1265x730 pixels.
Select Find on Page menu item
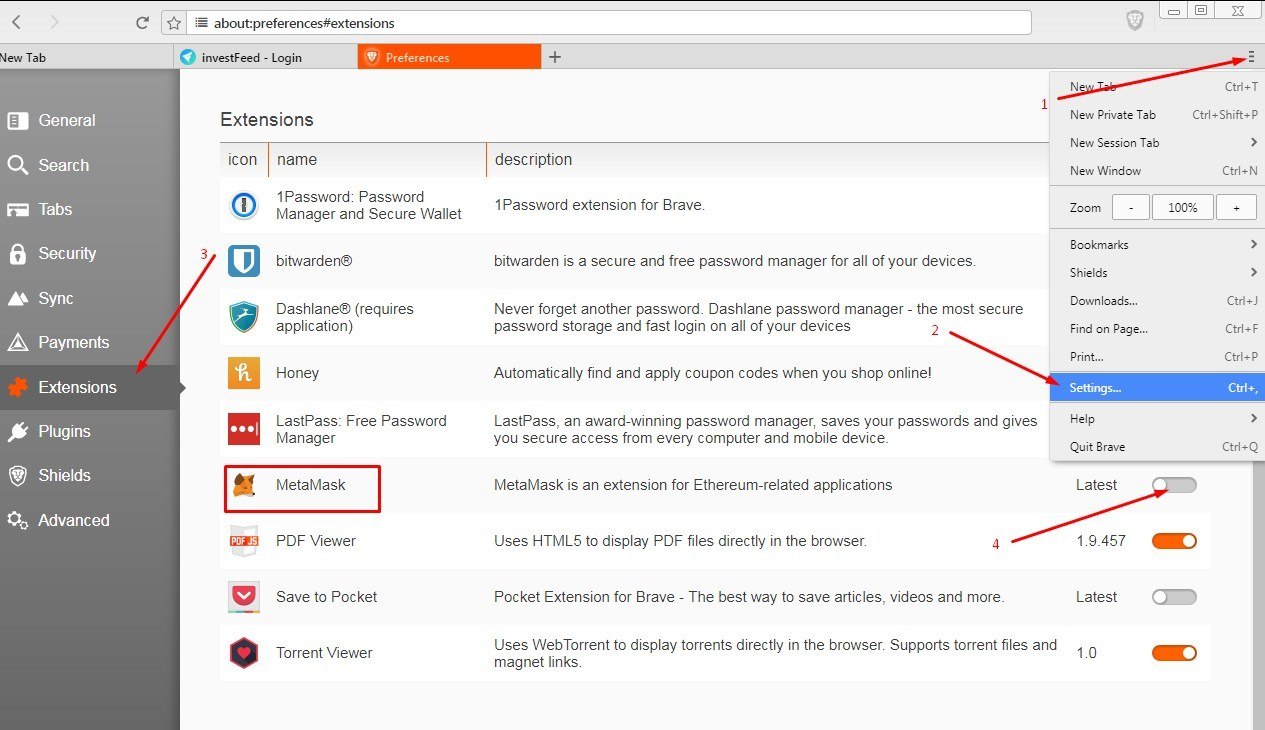click(x=1157, y=329)
